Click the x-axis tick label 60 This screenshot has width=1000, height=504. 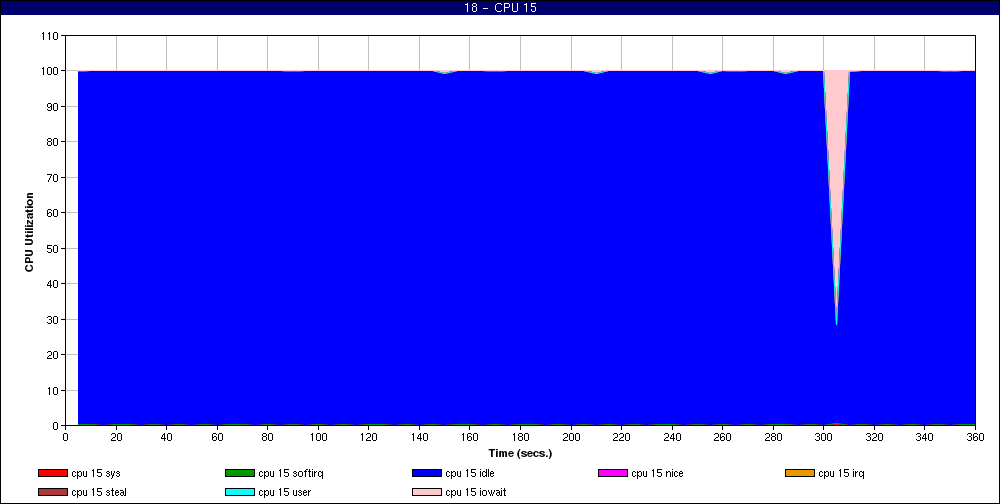(217, 437)
